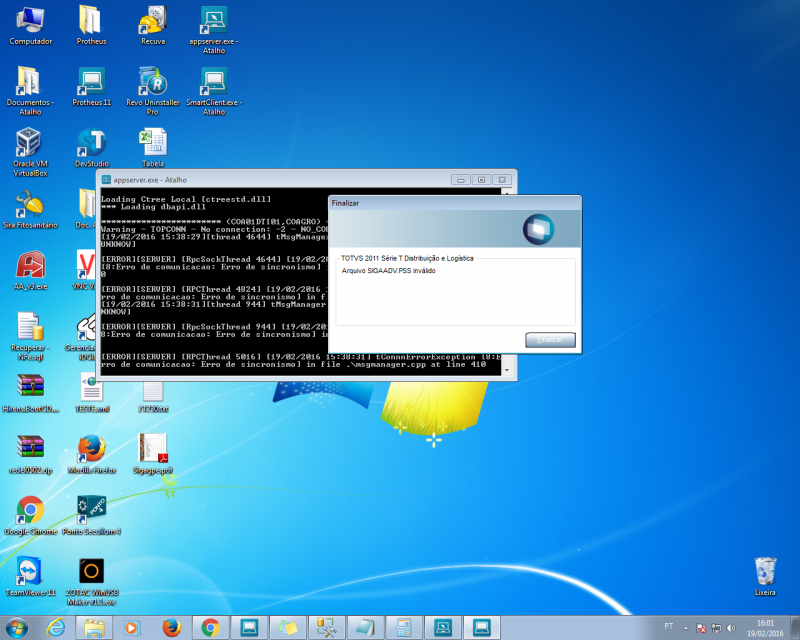Select the ZOTAC WinUSB Maker icon

(x=92, y=581)
